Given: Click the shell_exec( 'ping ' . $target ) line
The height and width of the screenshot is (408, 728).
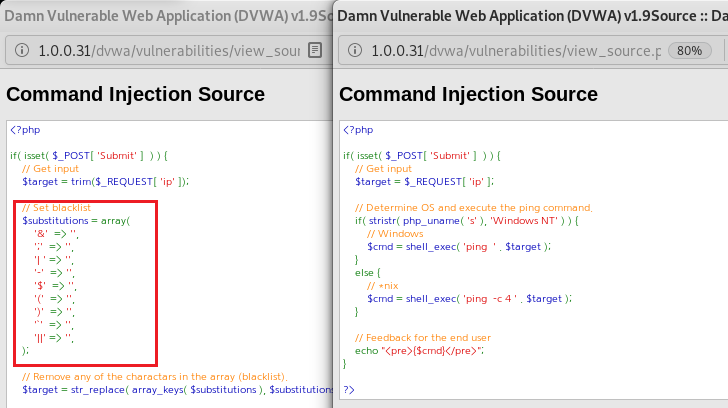Looking at the screenshot, I should click(x=459, y=246).
